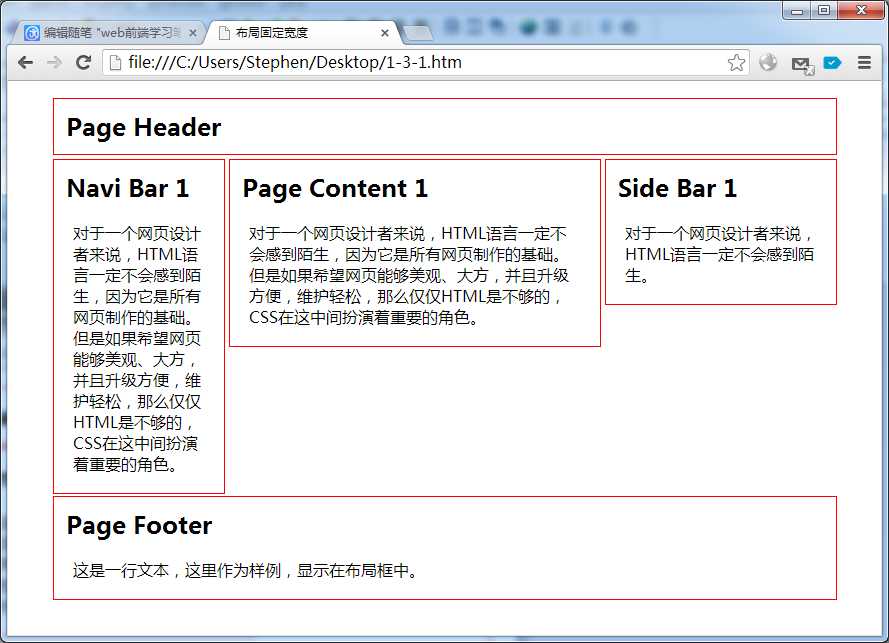Click the Navi Bar 1 heading
The image size is (889, 643).
[x=128, y=188]
